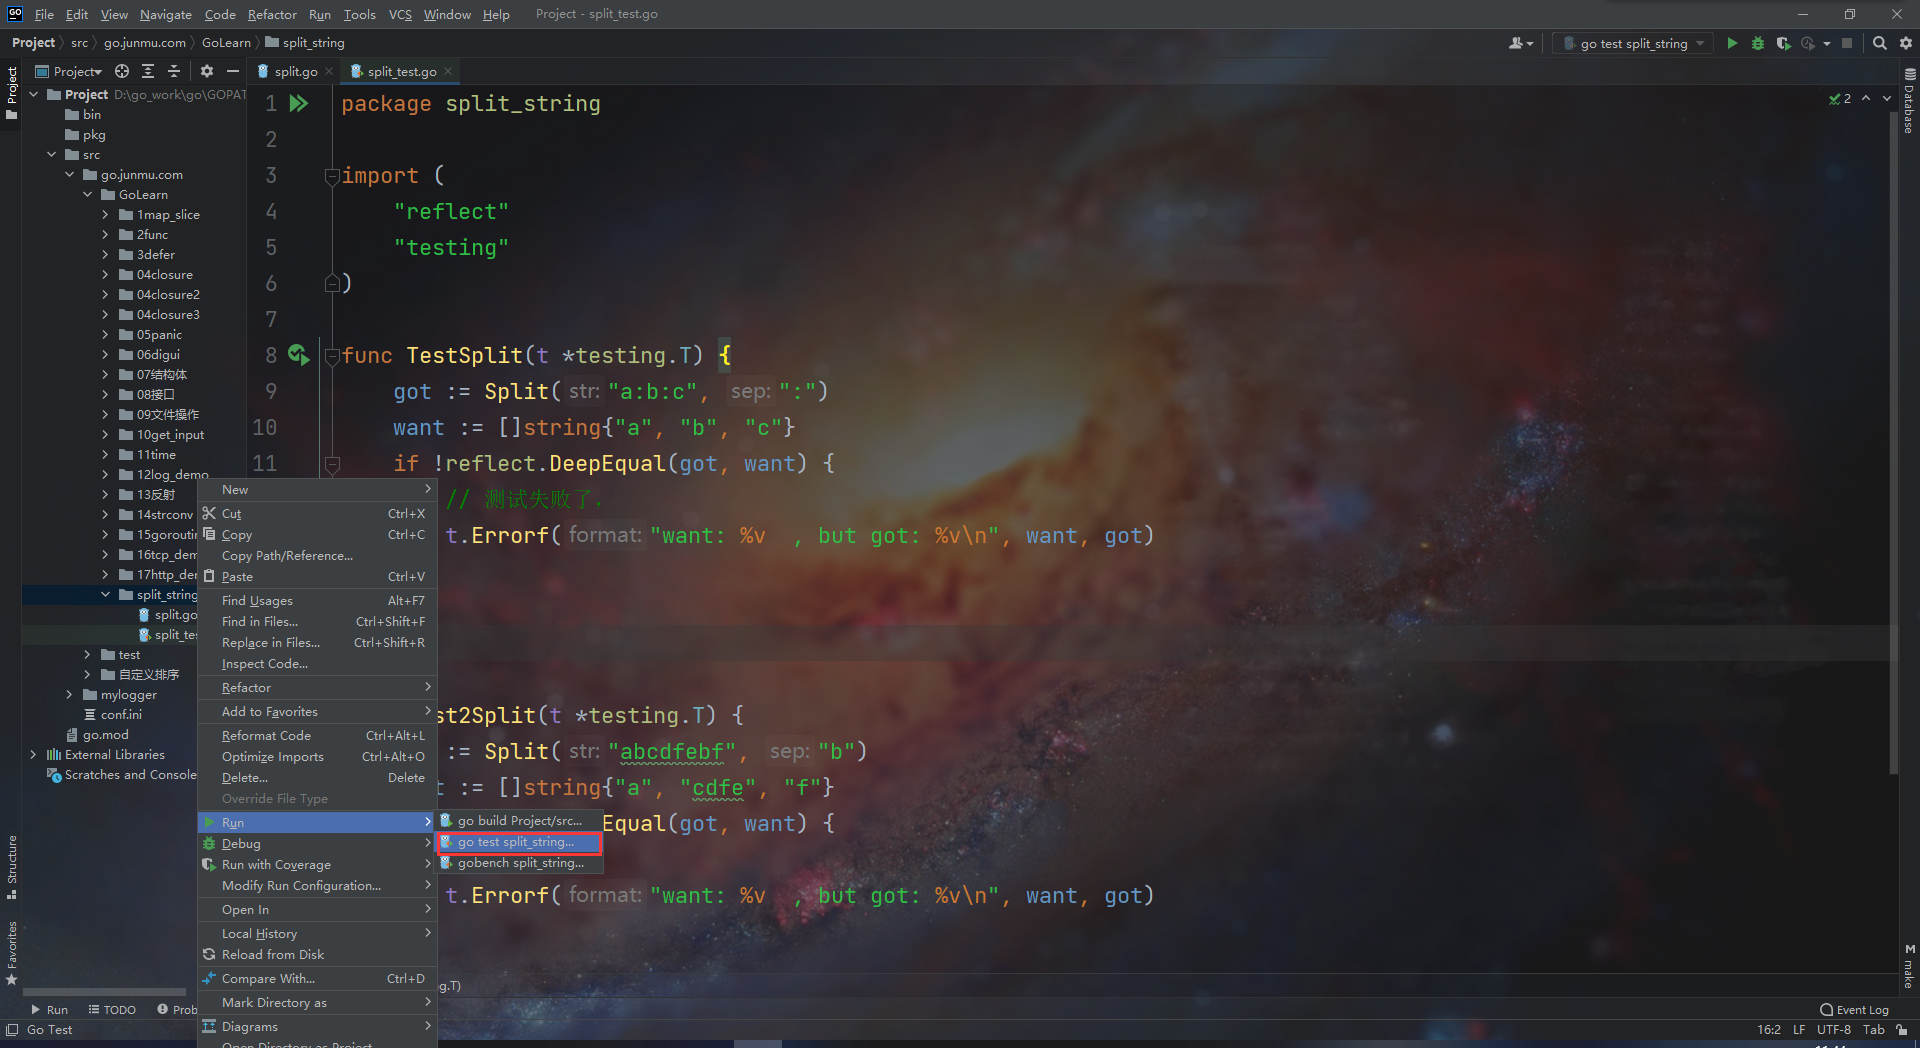Fold the TestSplit function at line 8
Image resolution: width=1920 pixels, height=1048 pixels.
coord(332,356)
